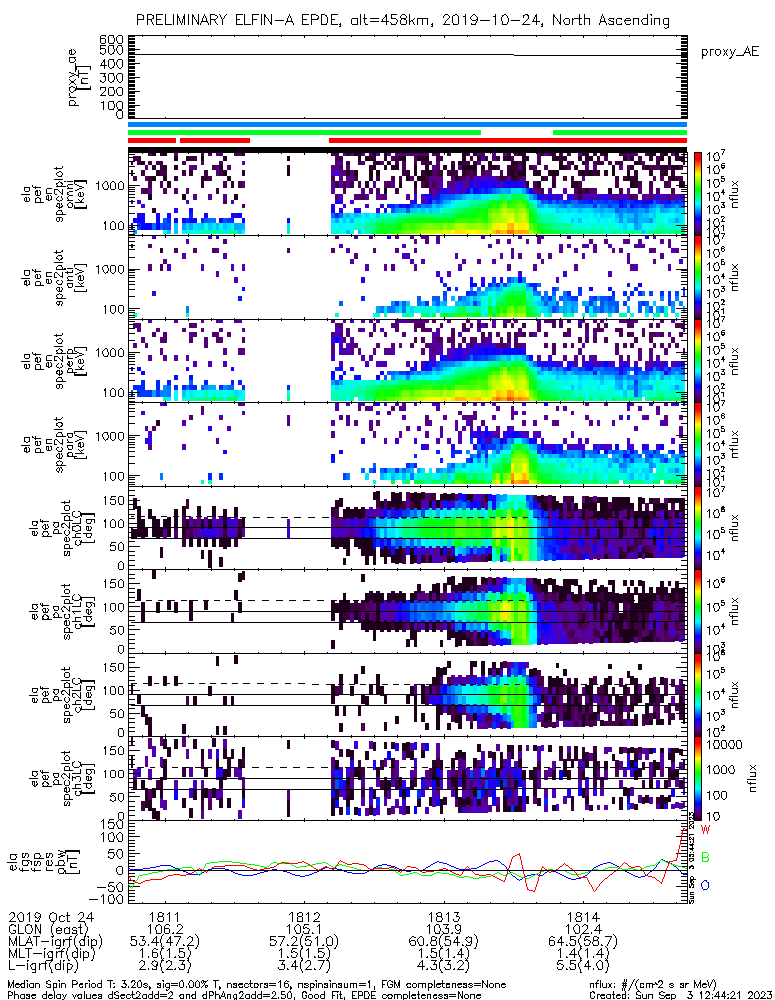Click the red W legend letter
The height and width of the screenshot is (1000, 775).
tap(705, 830)
